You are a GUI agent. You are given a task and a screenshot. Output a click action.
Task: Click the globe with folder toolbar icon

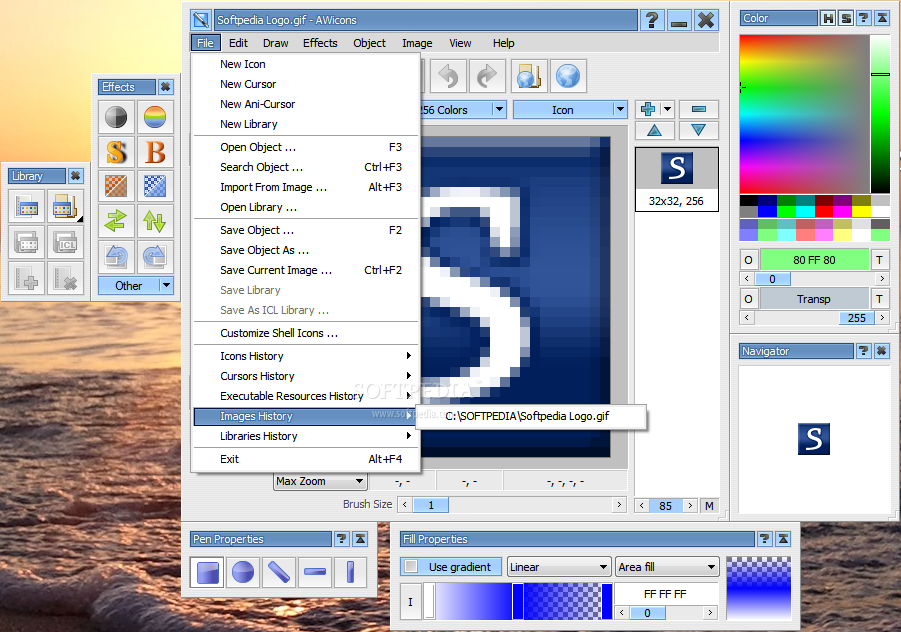click(x=529, y=76)
